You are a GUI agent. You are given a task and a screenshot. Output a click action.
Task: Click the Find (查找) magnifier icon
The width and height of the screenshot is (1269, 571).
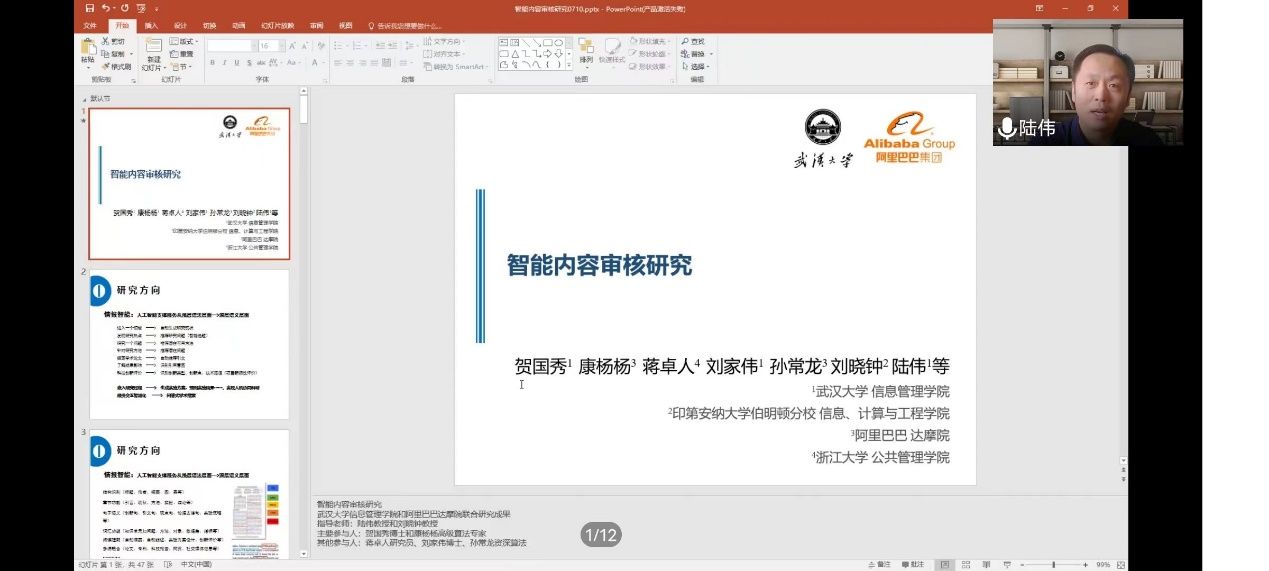click(x=684, y=42)
